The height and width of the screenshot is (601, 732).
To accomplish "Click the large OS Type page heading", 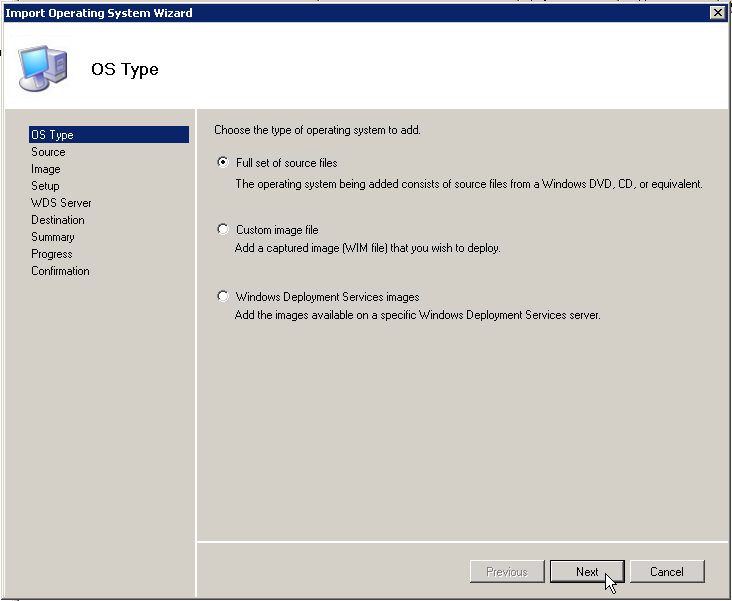I will point(125,70).
